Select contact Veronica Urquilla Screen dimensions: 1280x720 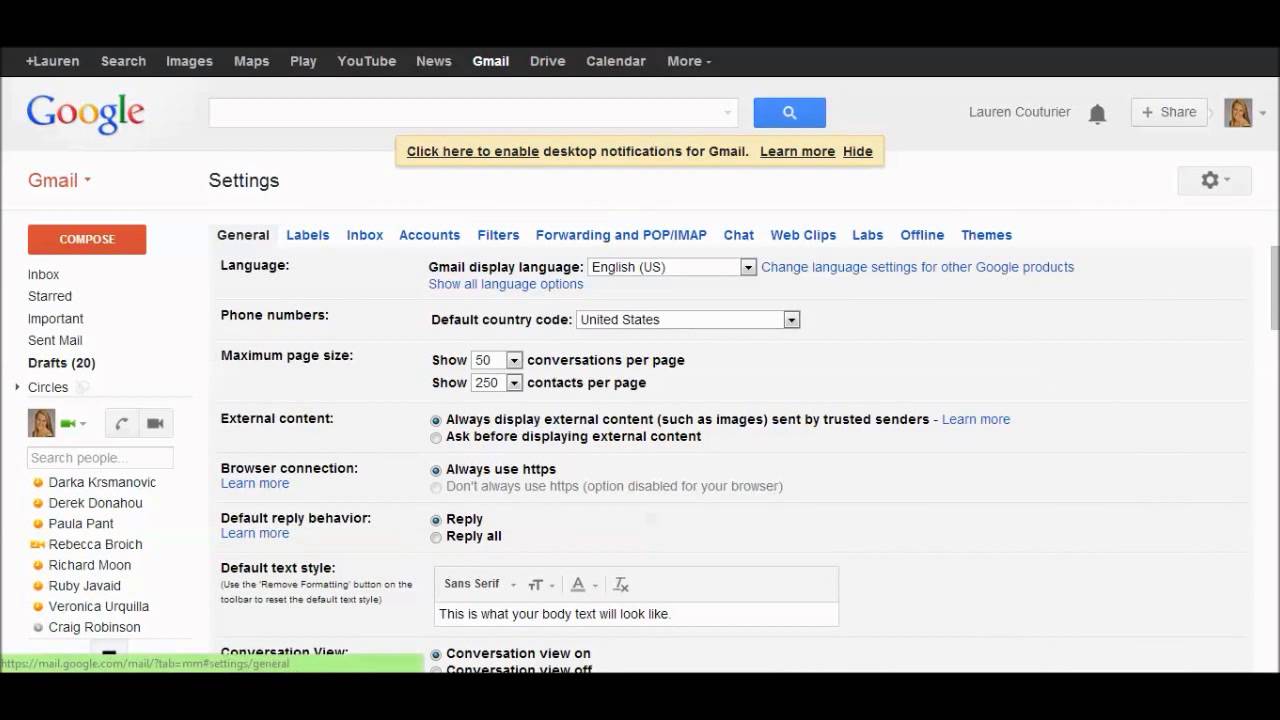click(x=98, y=607)
